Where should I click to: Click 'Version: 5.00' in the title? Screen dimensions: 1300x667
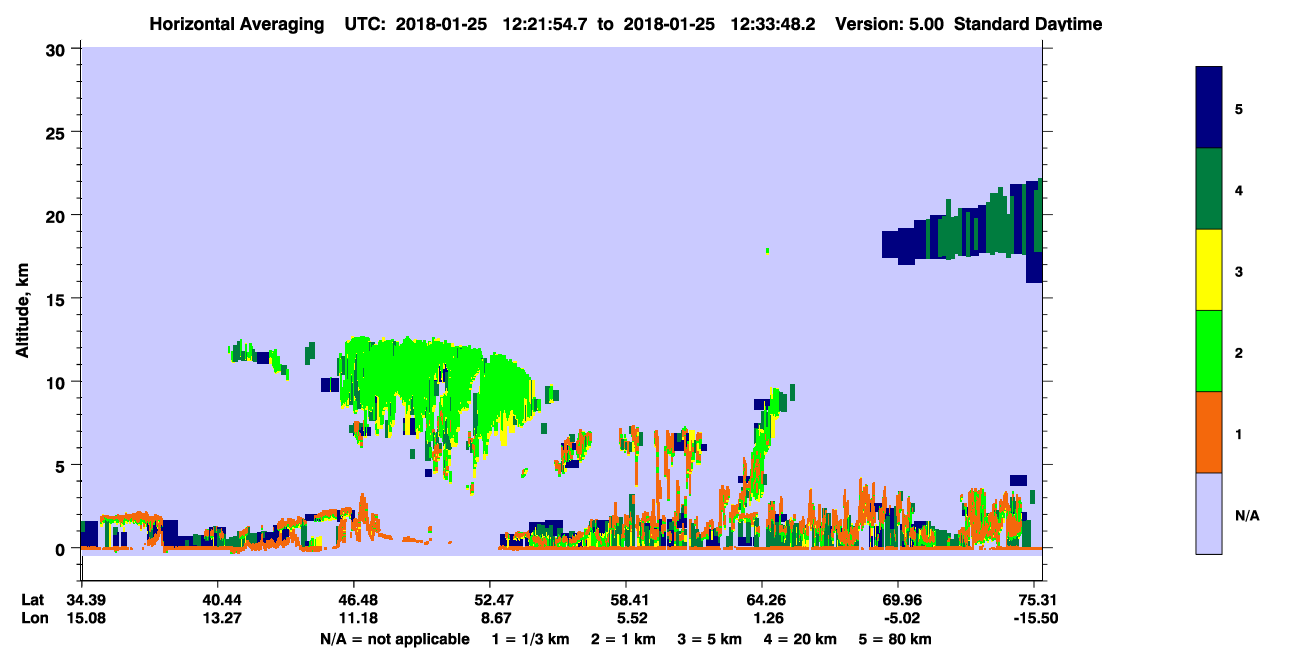click(x=888, y=24)
